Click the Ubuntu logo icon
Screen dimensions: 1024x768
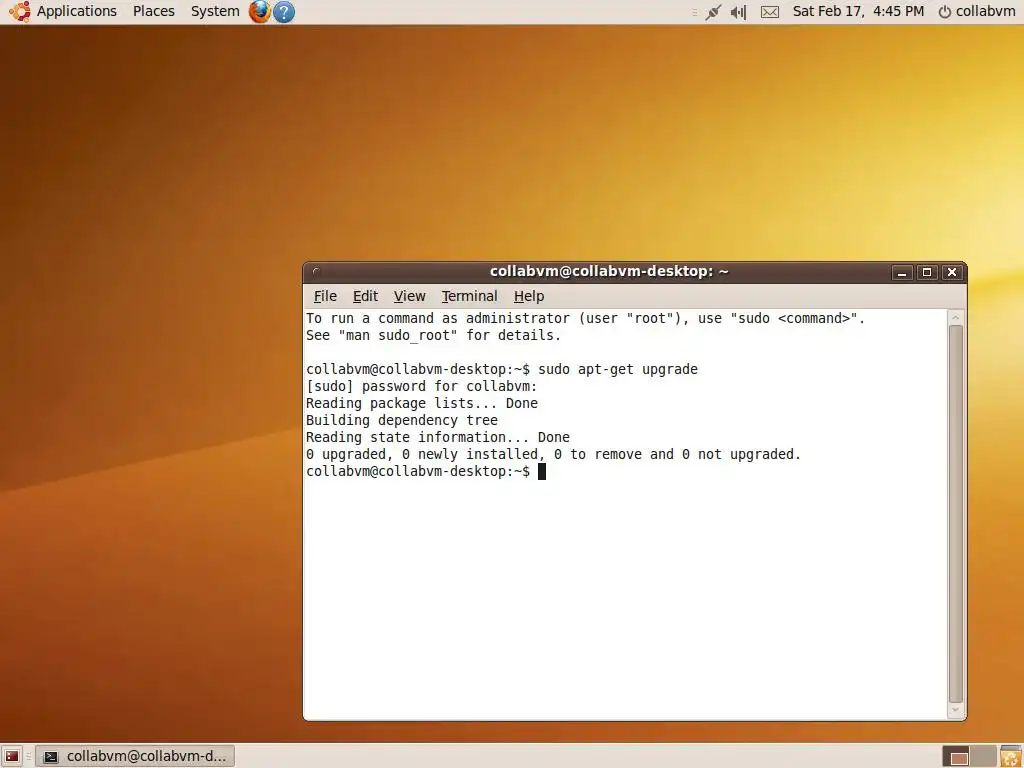coord(20,11)
